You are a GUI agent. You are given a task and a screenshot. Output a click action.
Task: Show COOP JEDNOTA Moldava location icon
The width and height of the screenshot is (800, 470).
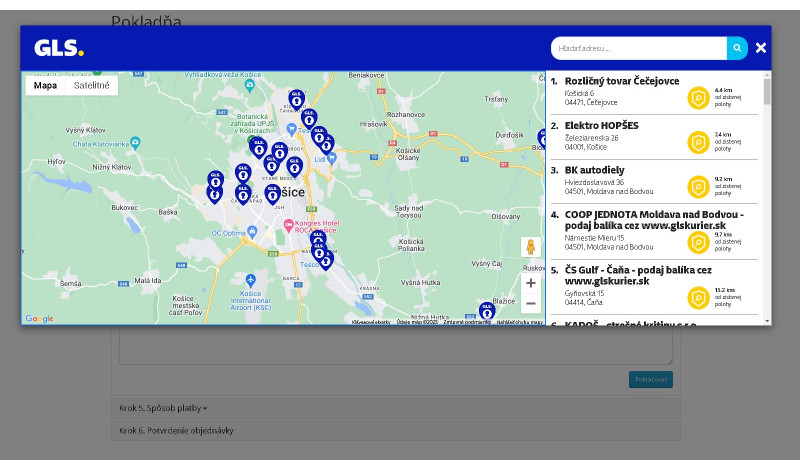[x=698, y=242]
